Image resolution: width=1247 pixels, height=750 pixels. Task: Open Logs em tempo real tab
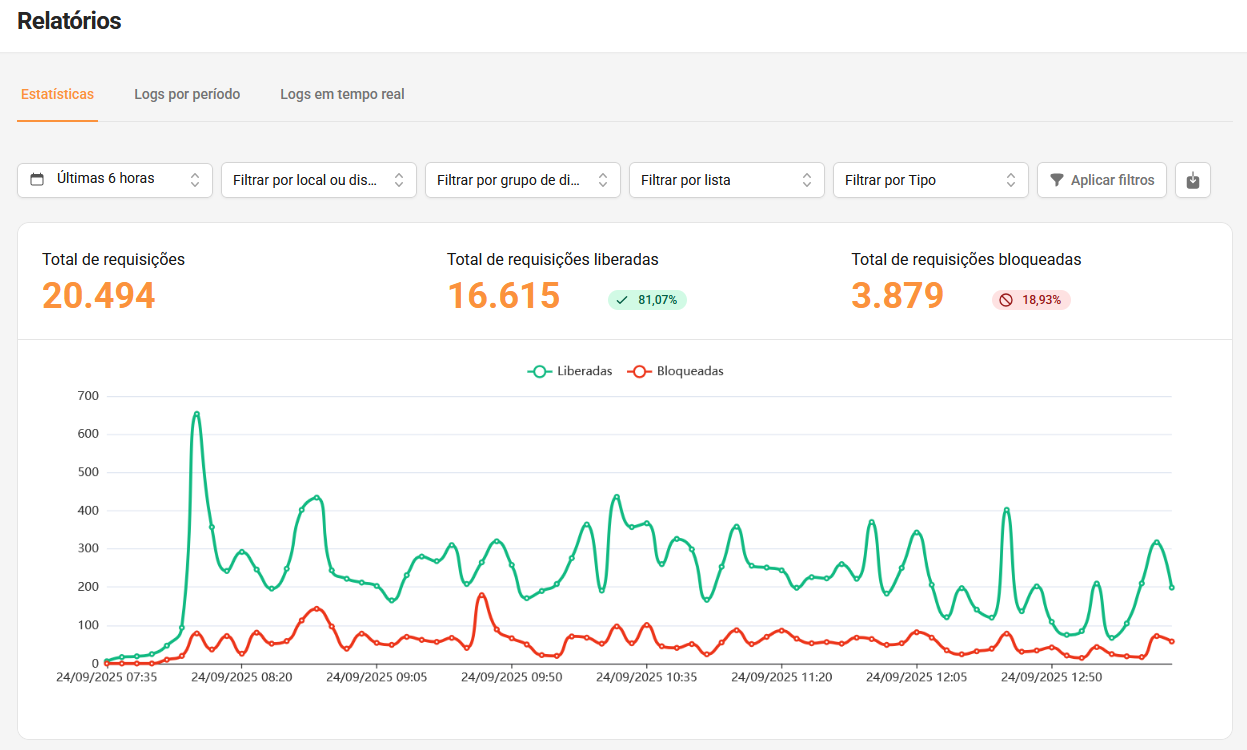(x=342, y=95)
